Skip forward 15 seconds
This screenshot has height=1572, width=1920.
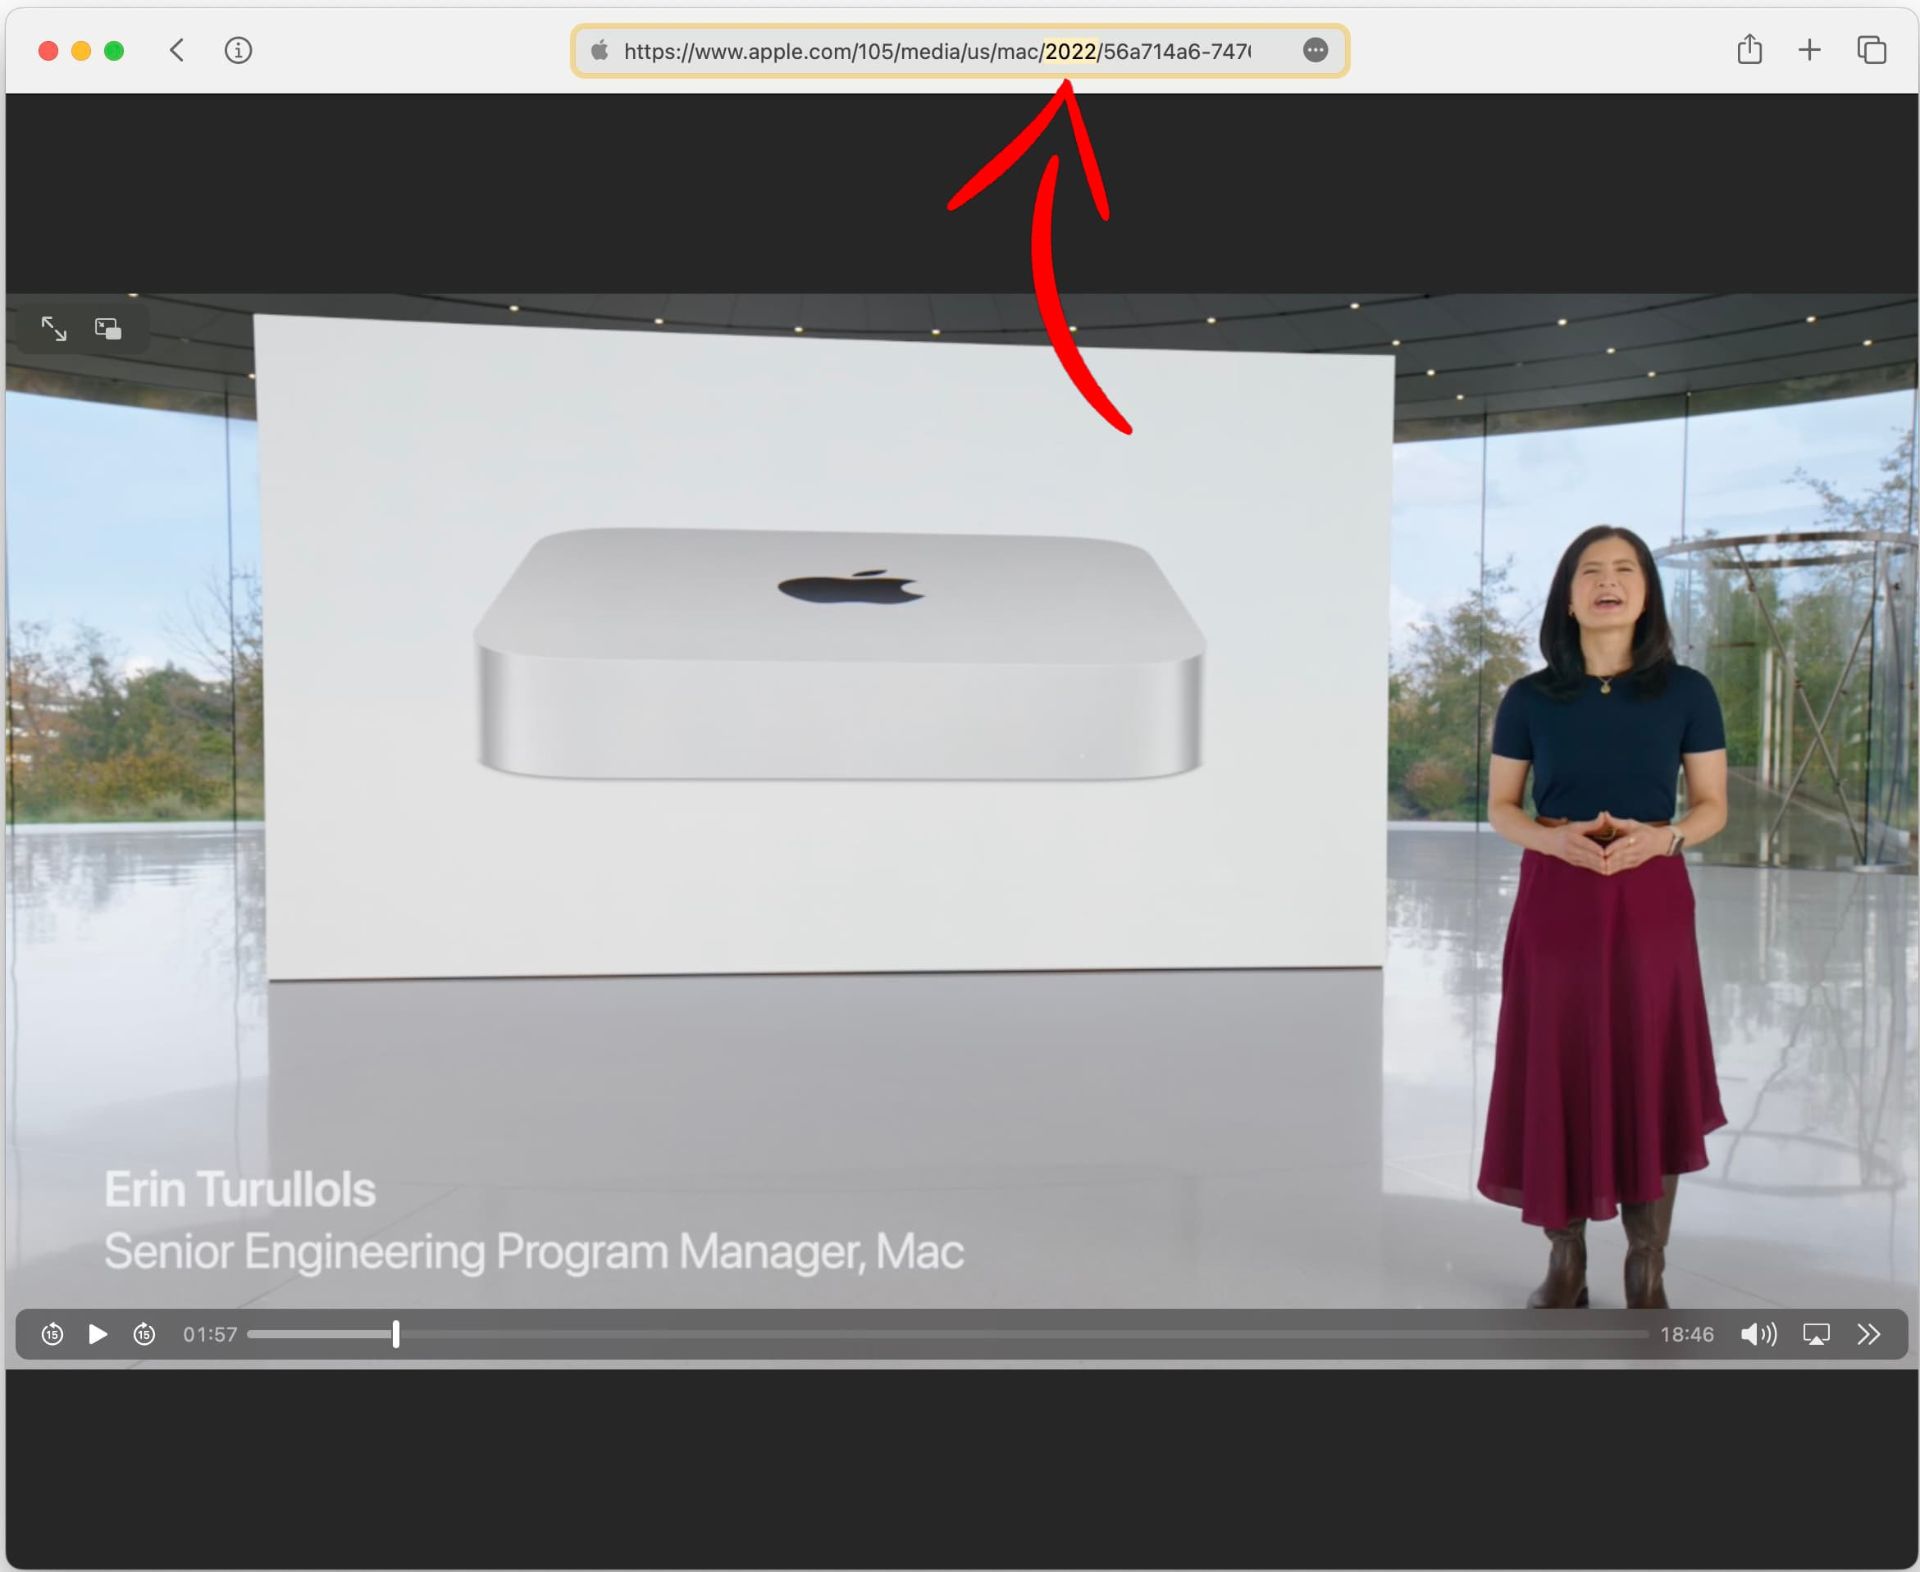(144, 1334)
